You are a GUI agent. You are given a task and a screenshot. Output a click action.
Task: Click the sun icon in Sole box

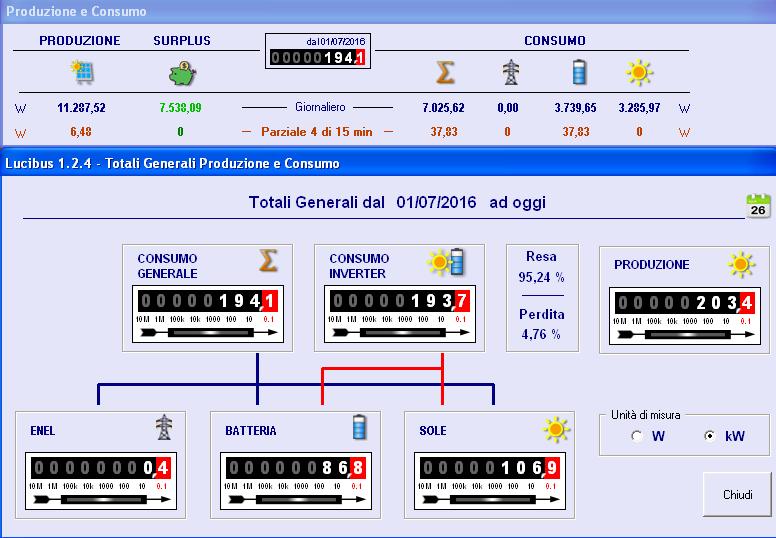click(x=556, y=429)
